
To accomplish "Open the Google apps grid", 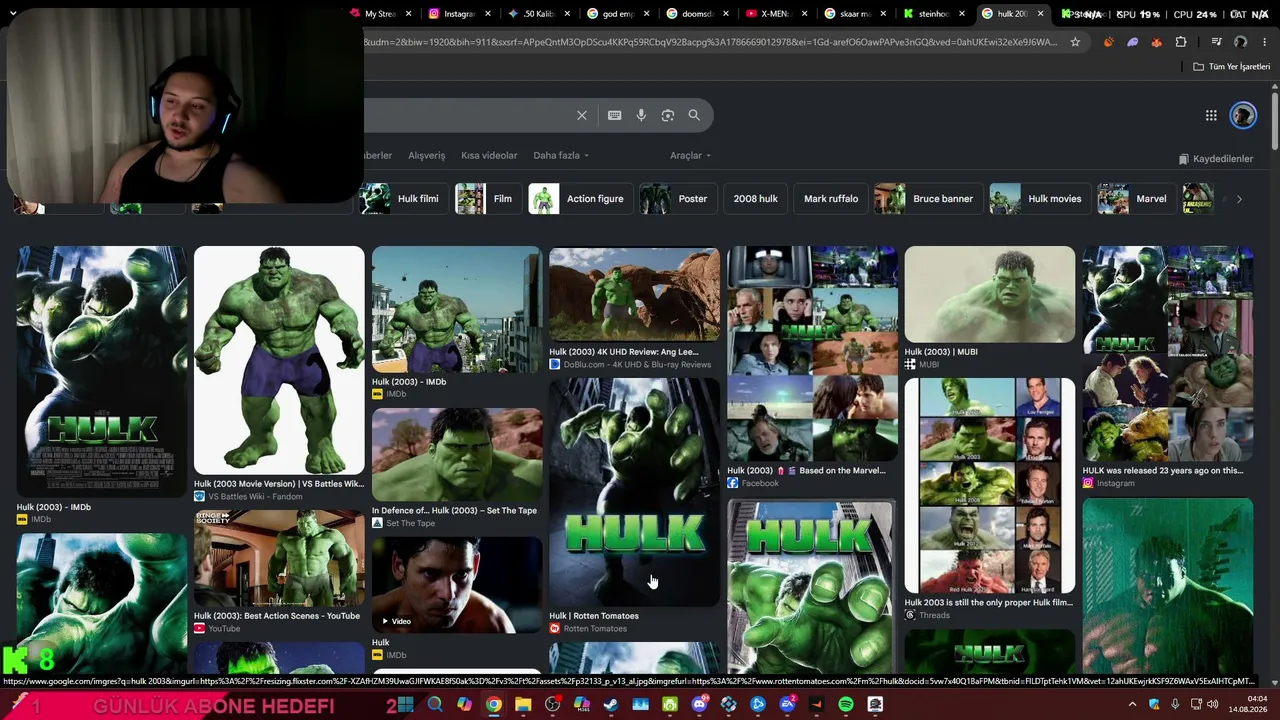I will coord(1211,115).
